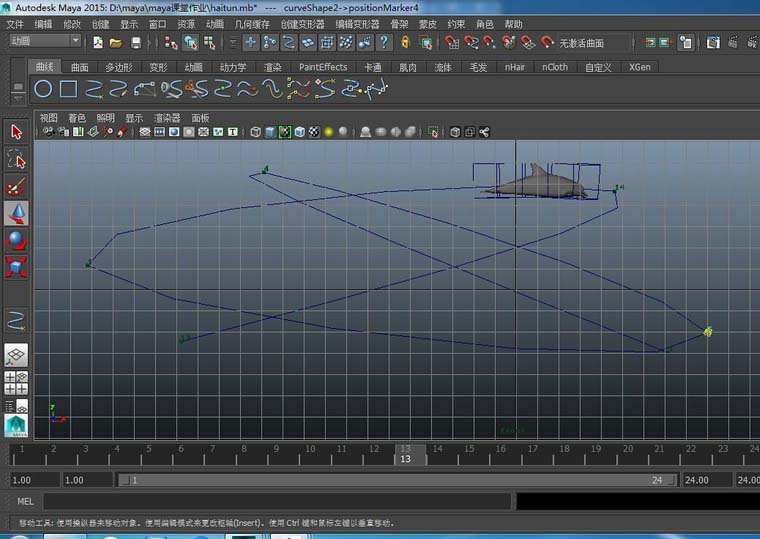760x539 pixels.
Task: Click the range slider bar below timeline
Action: coord(393,480)
